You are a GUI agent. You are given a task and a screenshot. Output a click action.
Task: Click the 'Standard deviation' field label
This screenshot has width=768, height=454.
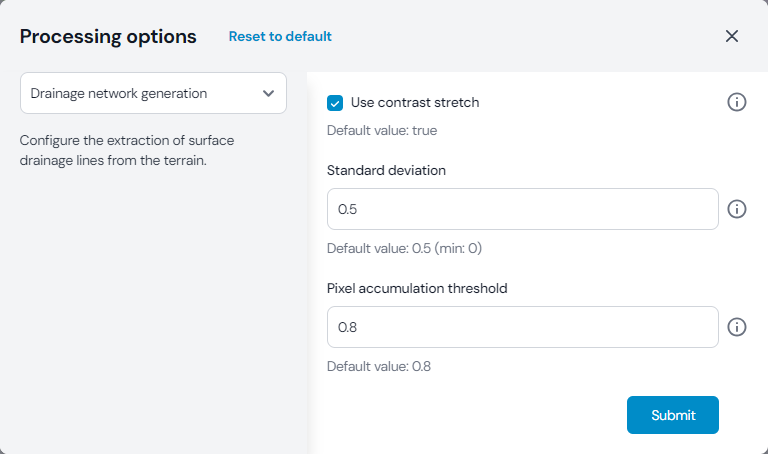[386, 170]
